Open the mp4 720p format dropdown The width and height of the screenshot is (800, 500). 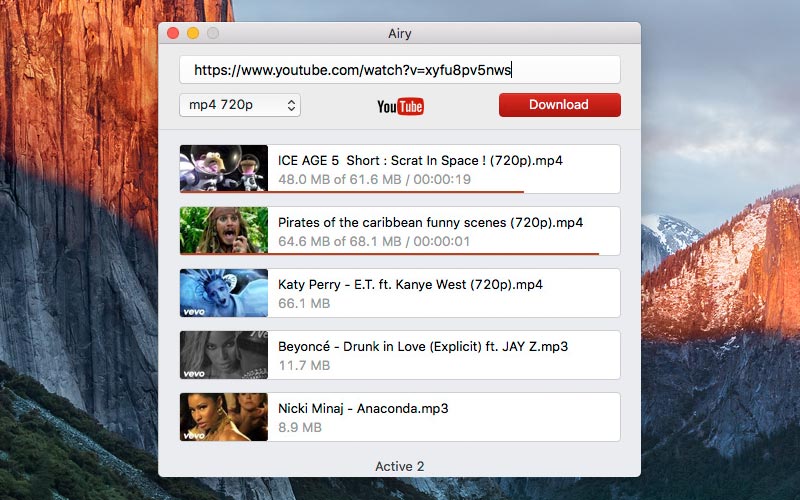tap(240, 105)
